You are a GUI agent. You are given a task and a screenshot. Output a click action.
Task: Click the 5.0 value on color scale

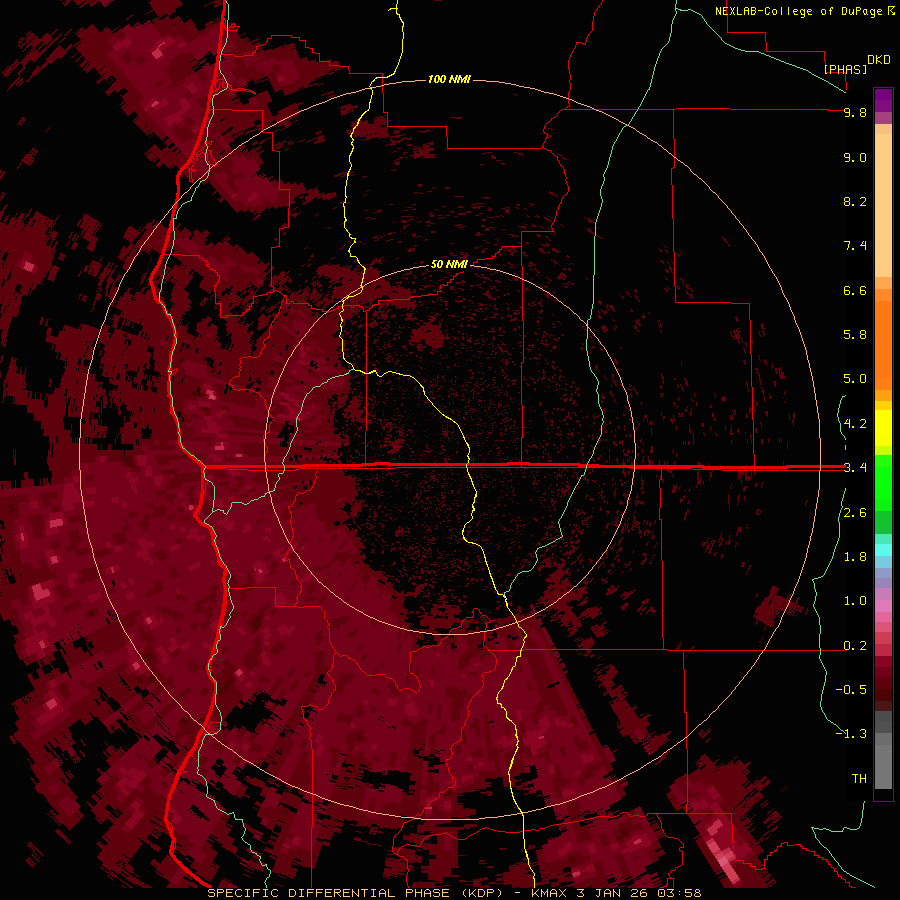(855, 379)
